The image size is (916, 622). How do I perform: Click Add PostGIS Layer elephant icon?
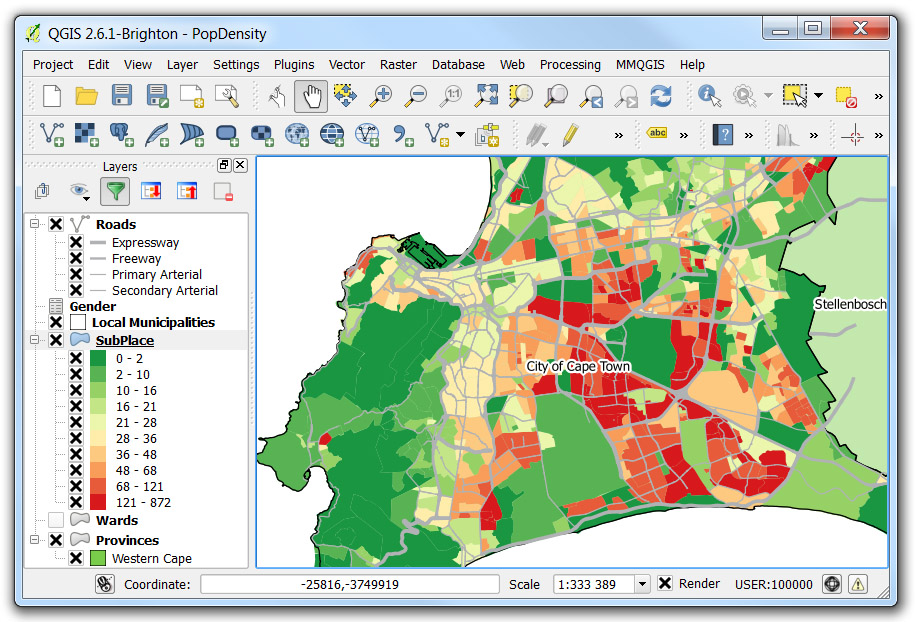(x=122, y=134)
